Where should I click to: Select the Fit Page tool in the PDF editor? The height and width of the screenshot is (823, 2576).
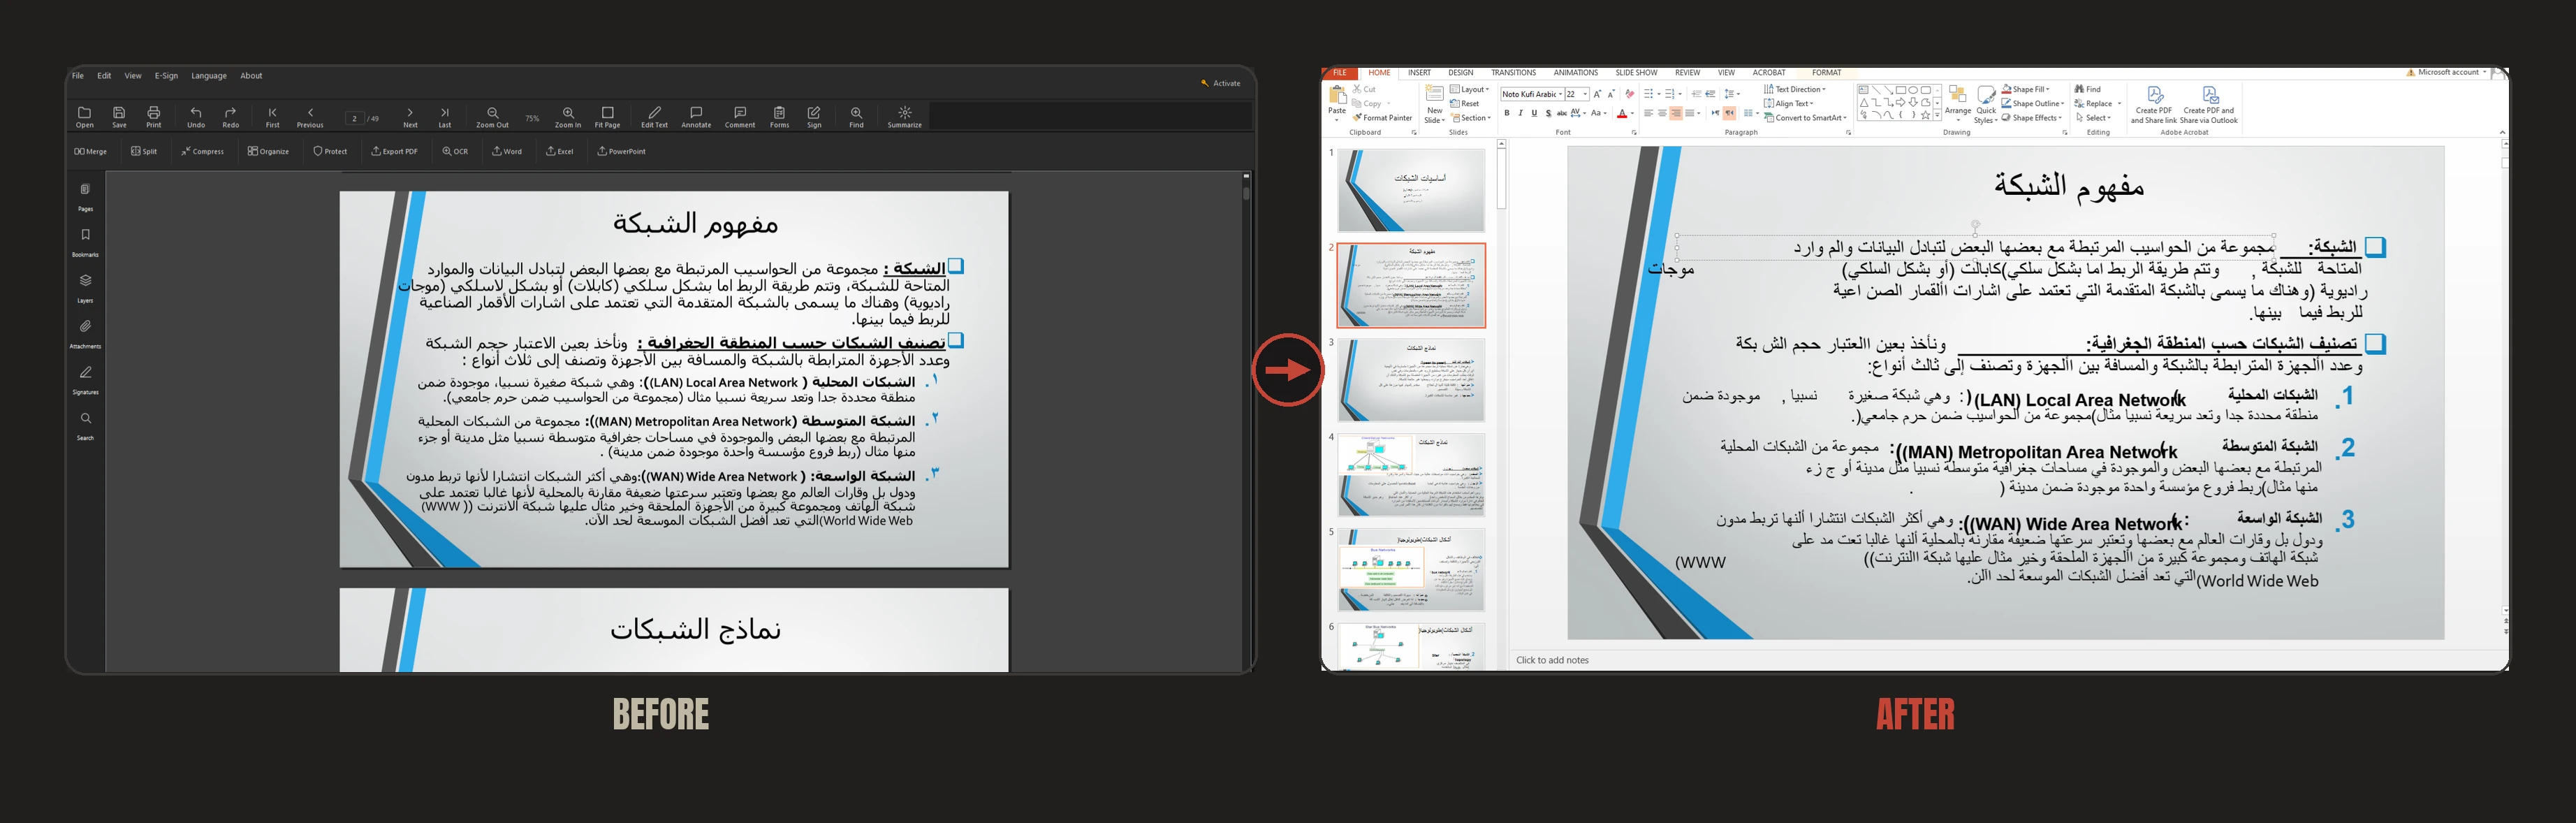click(x=607, y=117)
